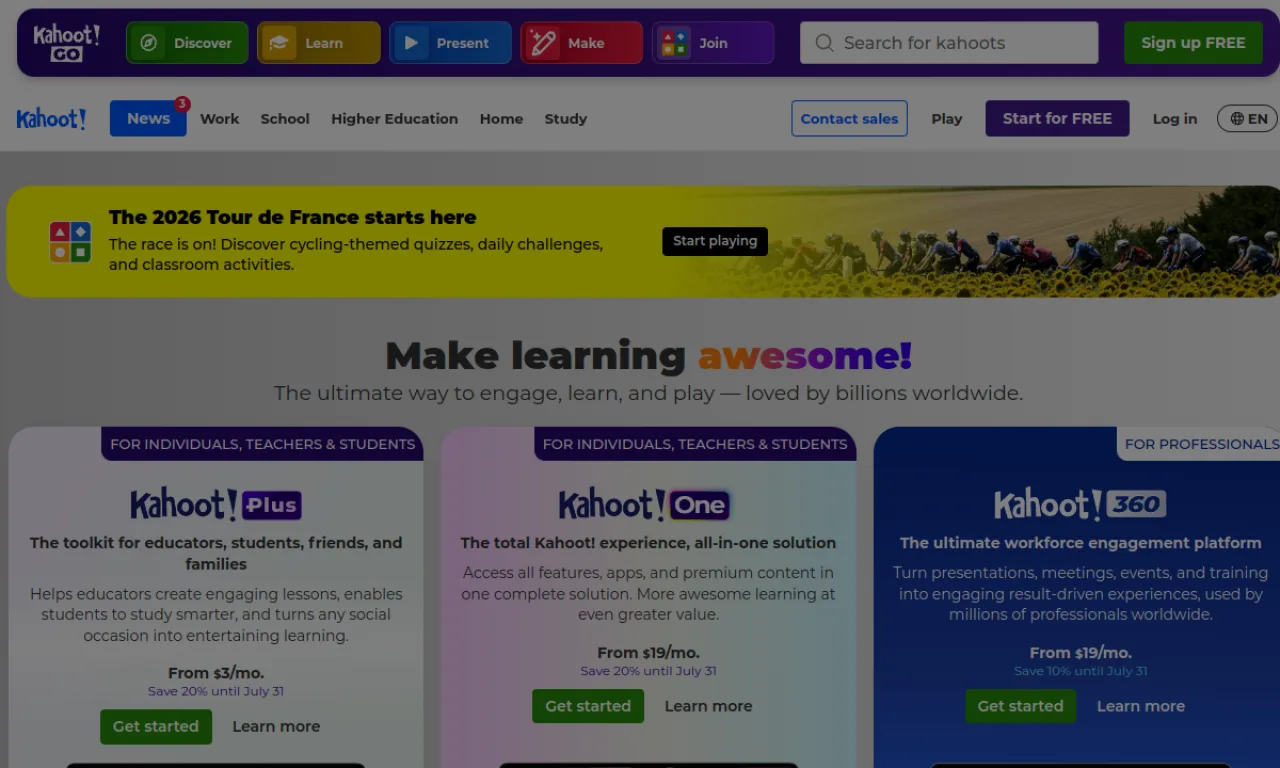Click Get started for Kahoot! One
The image size is (1280, 768).
tap(588, 706)
